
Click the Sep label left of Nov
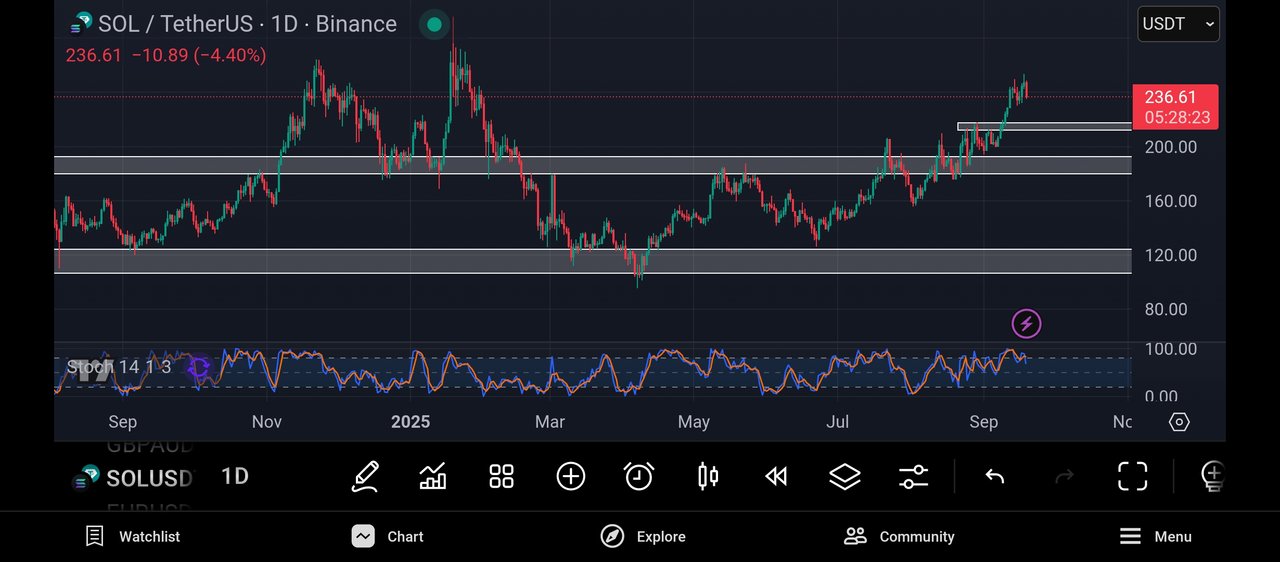click(122, 422)
